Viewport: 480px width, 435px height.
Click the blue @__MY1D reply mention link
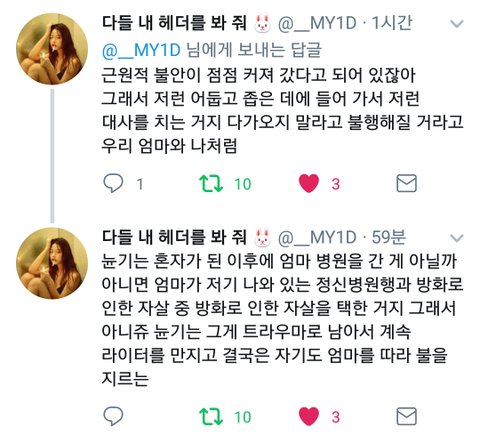pyautogui.click(x=141, y=51)
